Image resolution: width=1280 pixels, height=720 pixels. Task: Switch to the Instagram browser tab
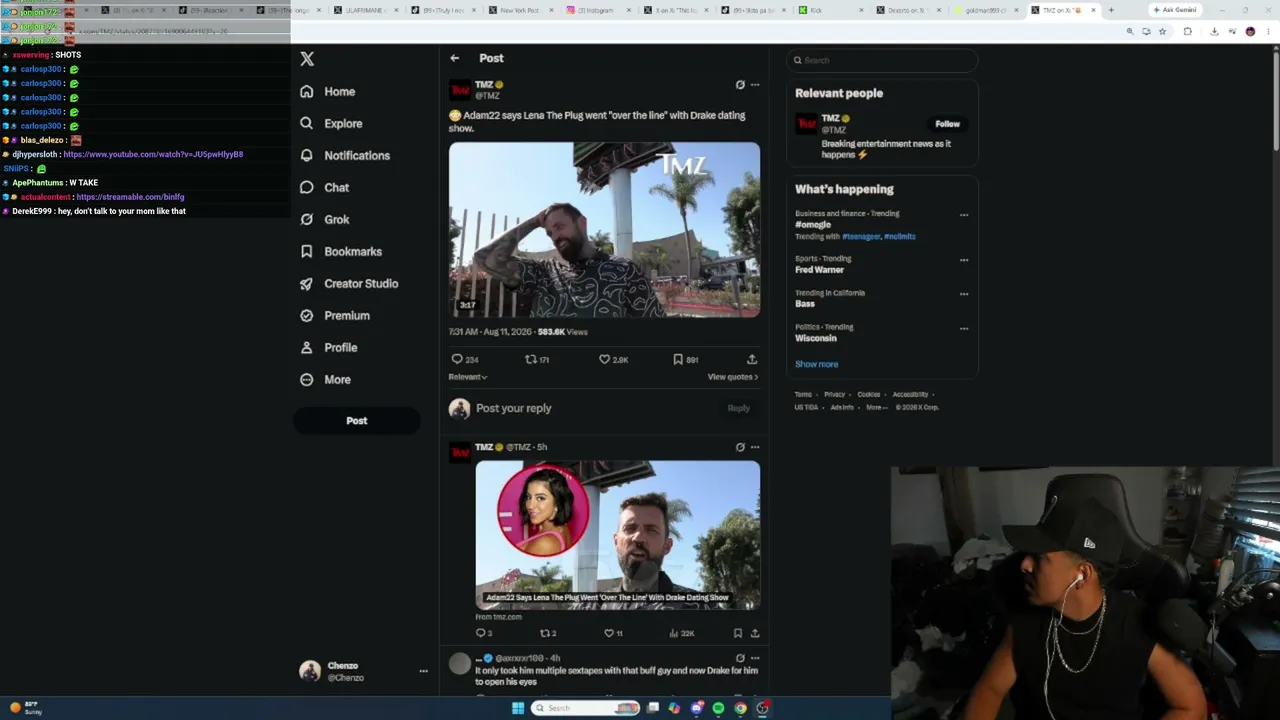[595, 10]
